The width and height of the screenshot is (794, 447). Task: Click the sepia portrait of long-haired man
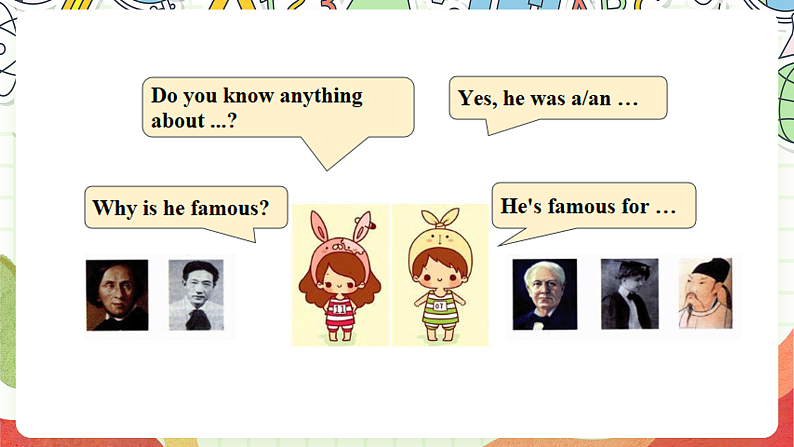pos(117,295)
